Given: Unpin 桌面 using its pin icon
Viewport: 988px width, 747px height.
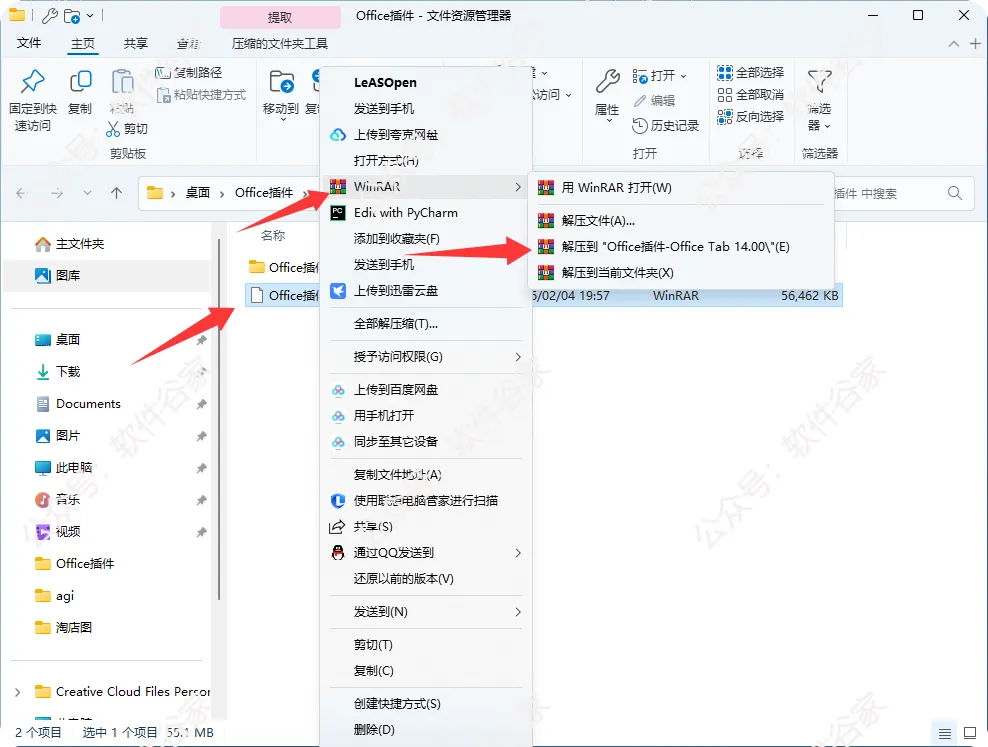Looking at the screenshot, I should 202,340.
